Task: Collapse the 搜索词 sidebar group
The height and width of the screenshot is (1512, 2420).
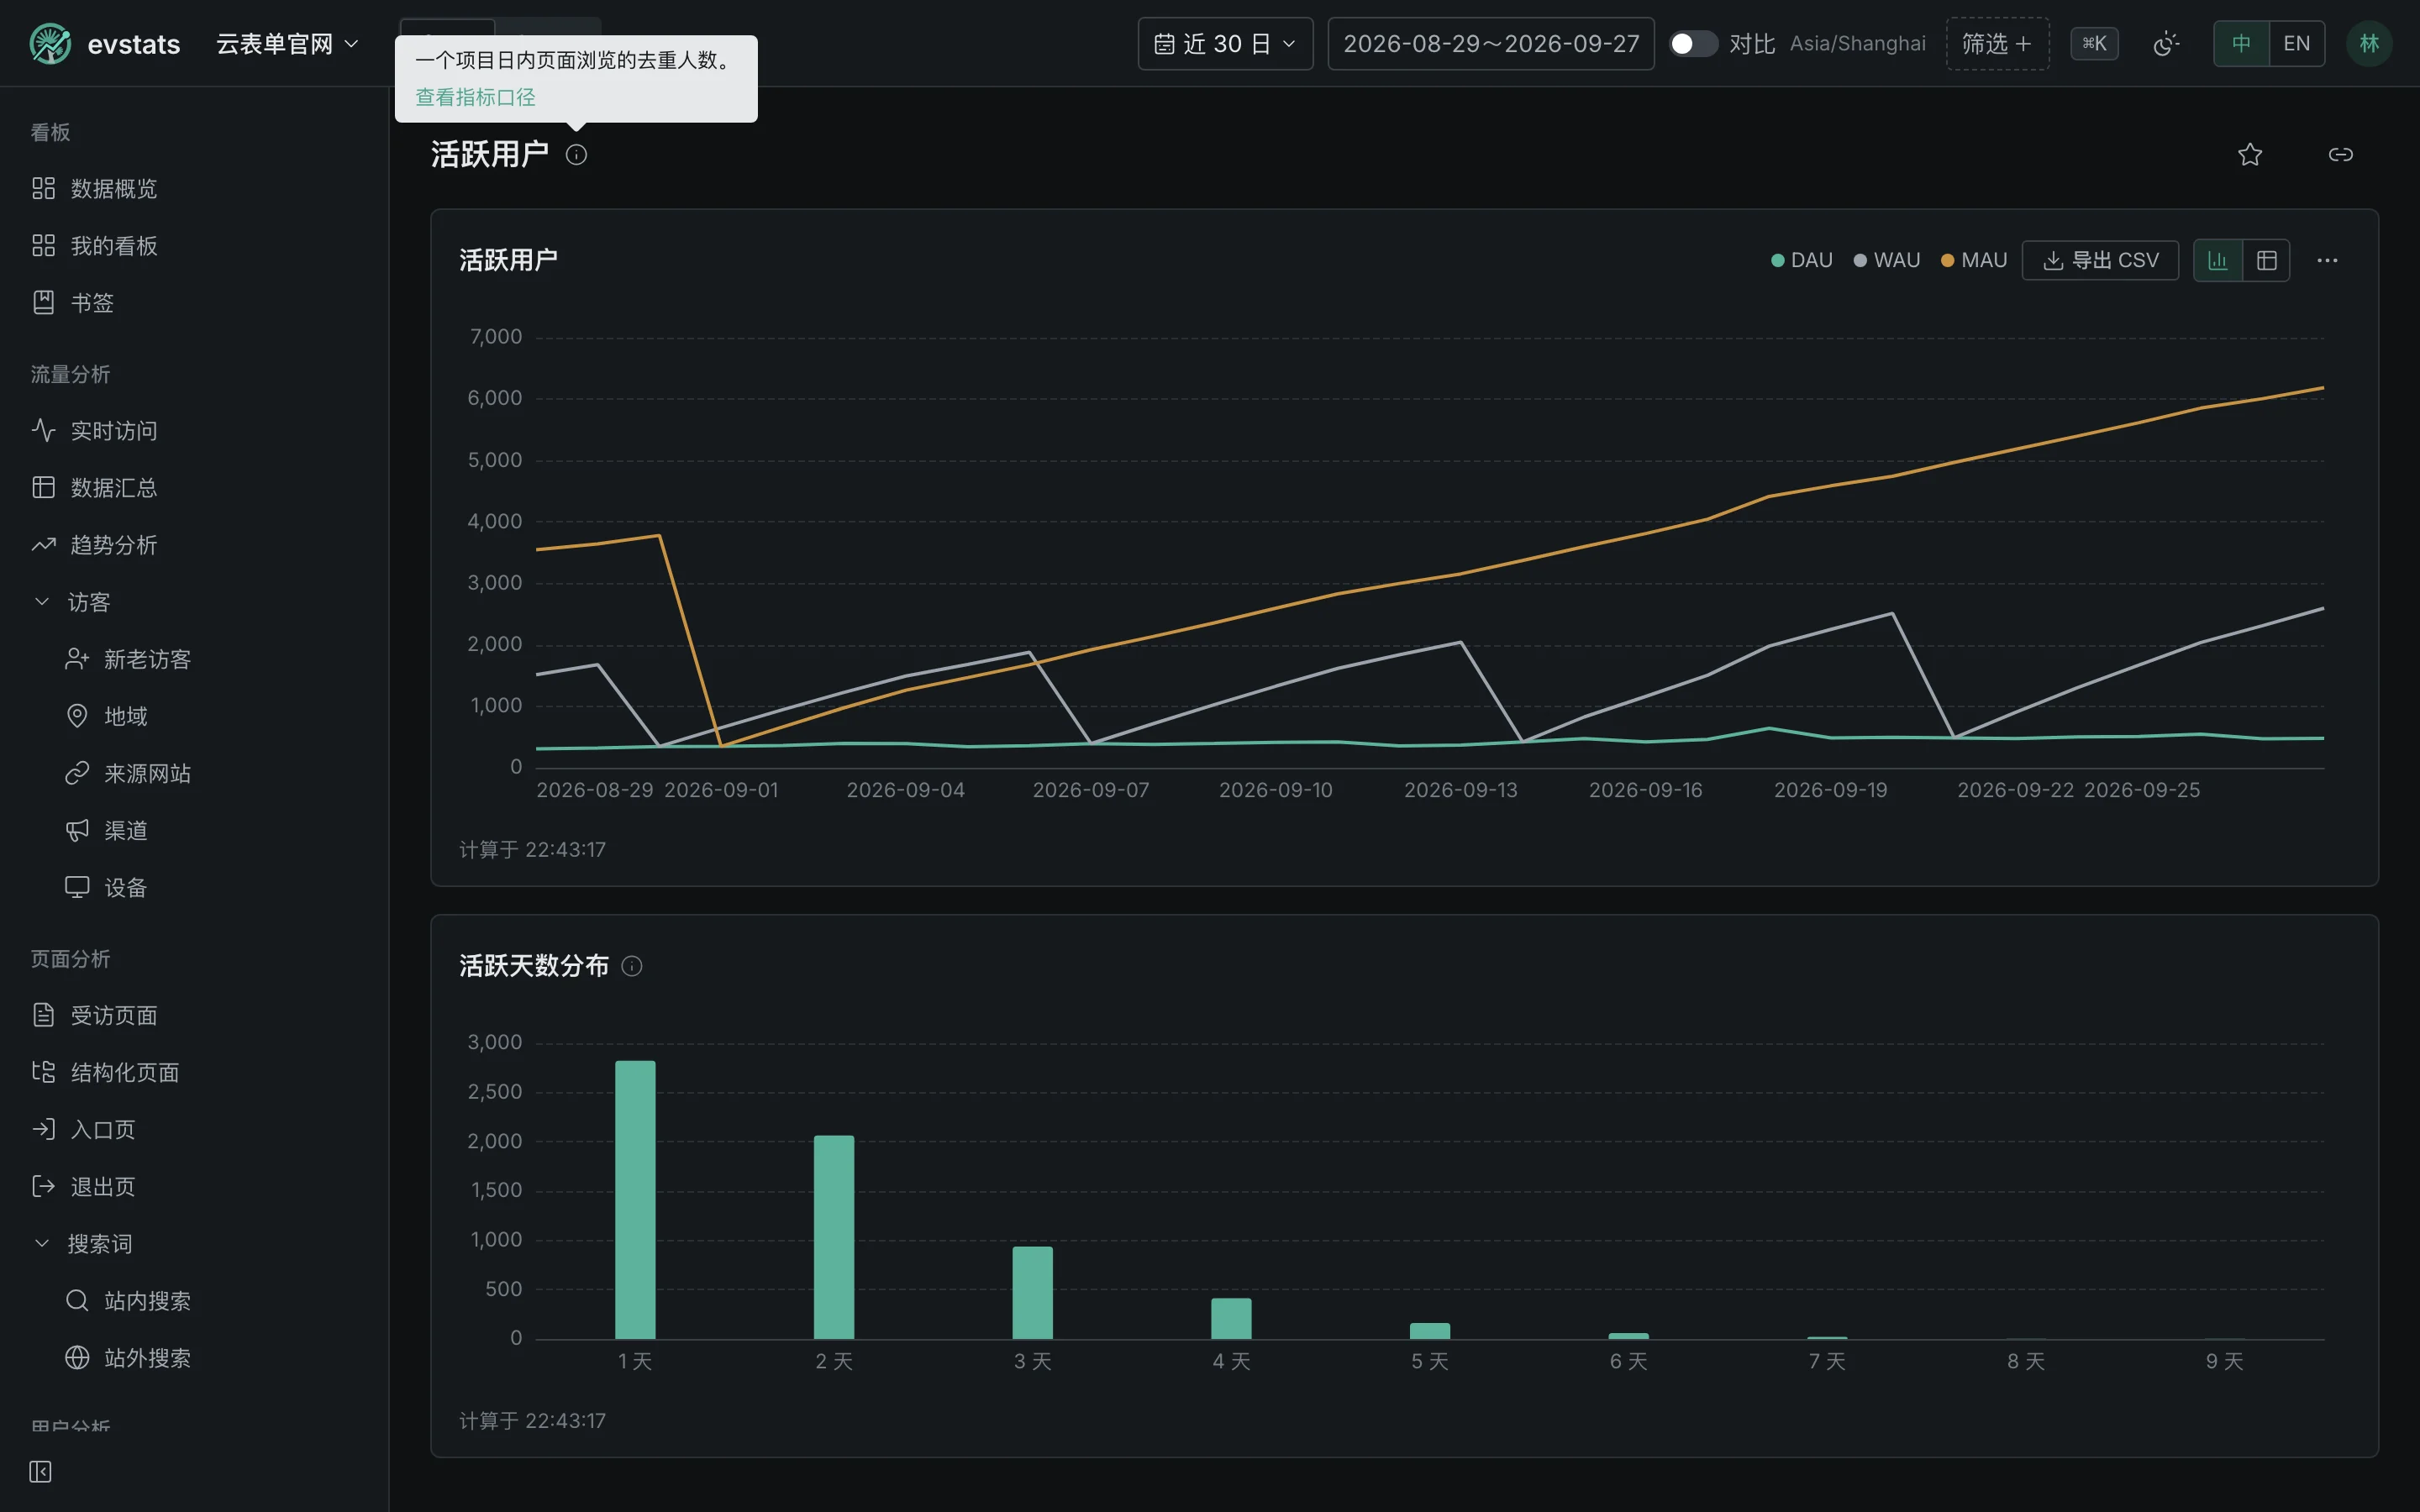Action: coord(82,1244)
